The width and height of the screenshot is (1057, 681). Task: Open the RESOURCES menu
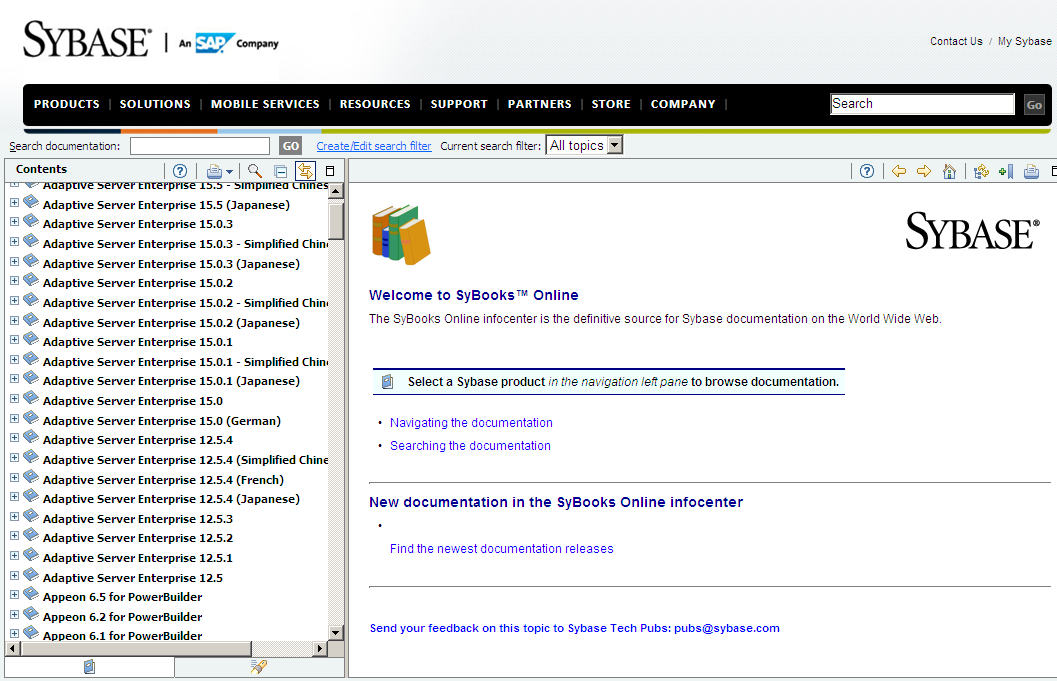pos(375,104)
